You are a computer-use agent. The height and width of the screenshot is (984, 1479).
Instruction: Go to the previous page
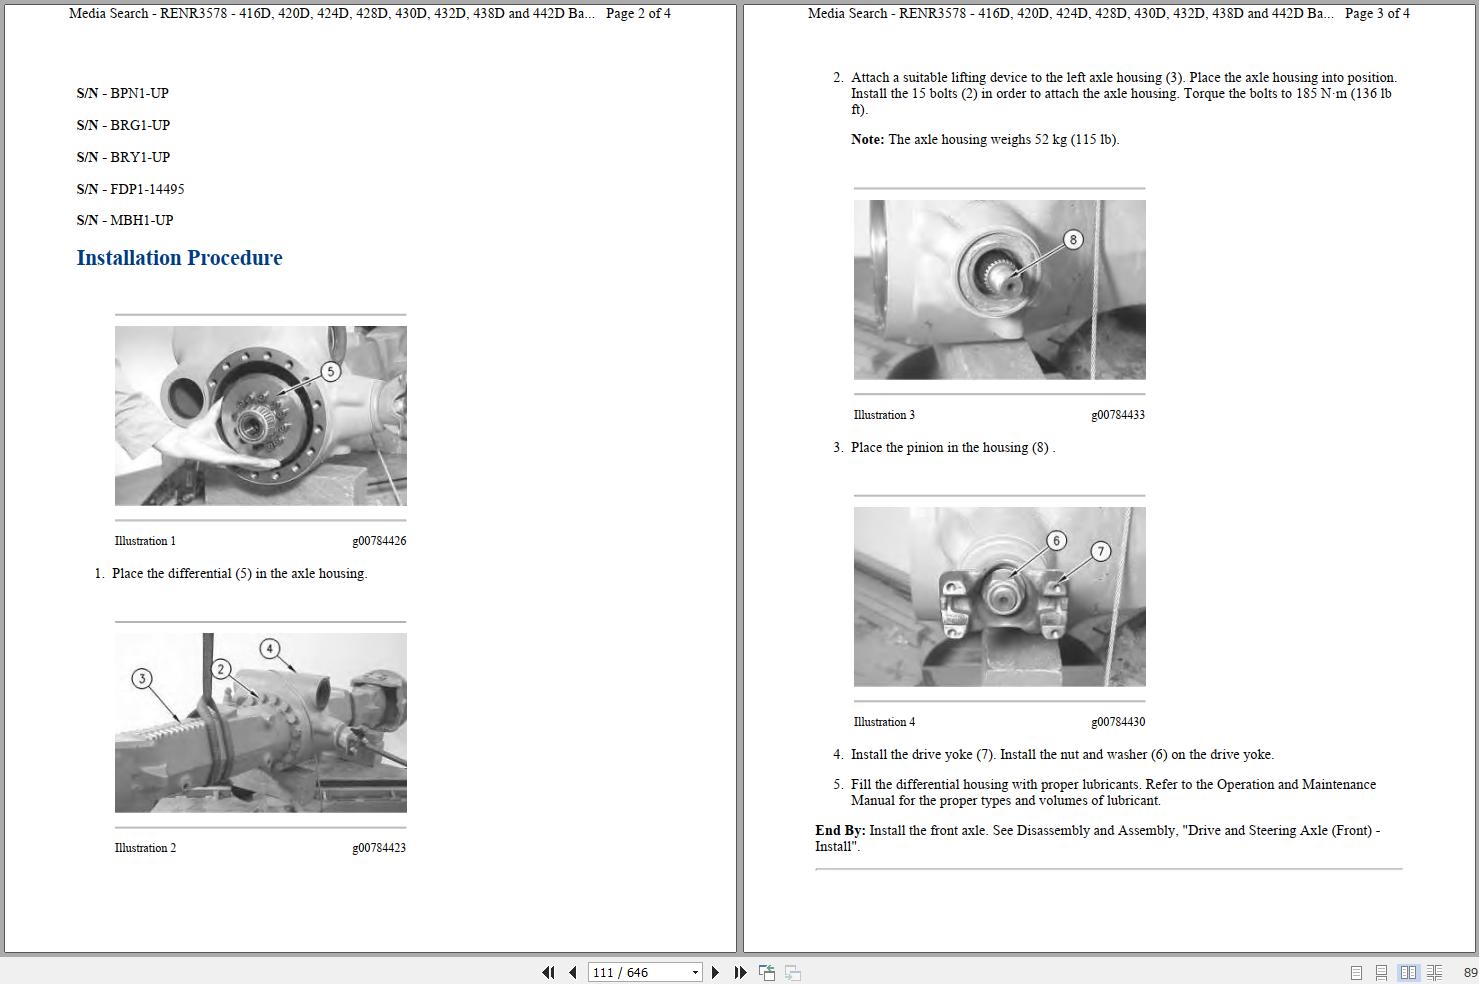(571, 971)
